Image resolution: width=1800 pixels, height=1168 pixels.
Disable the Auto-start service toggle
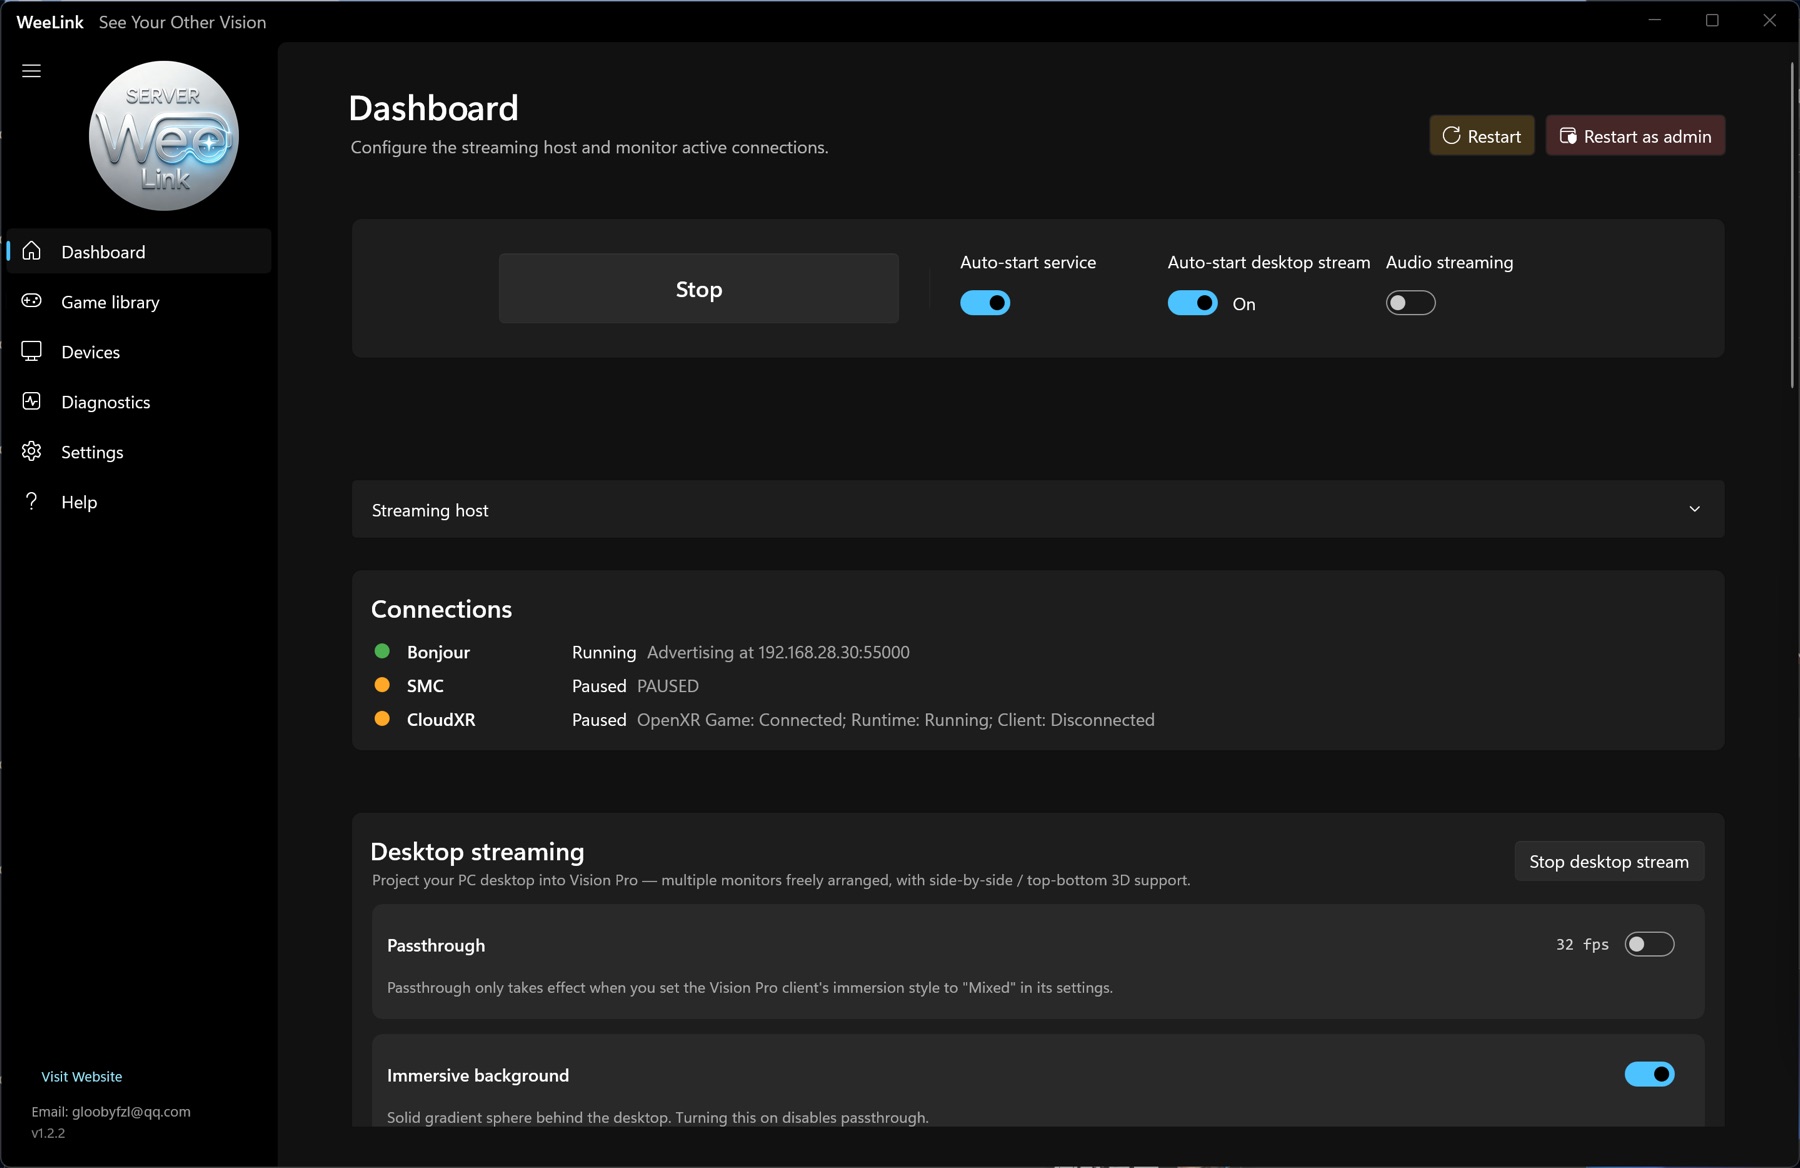(x=985, y=303)
